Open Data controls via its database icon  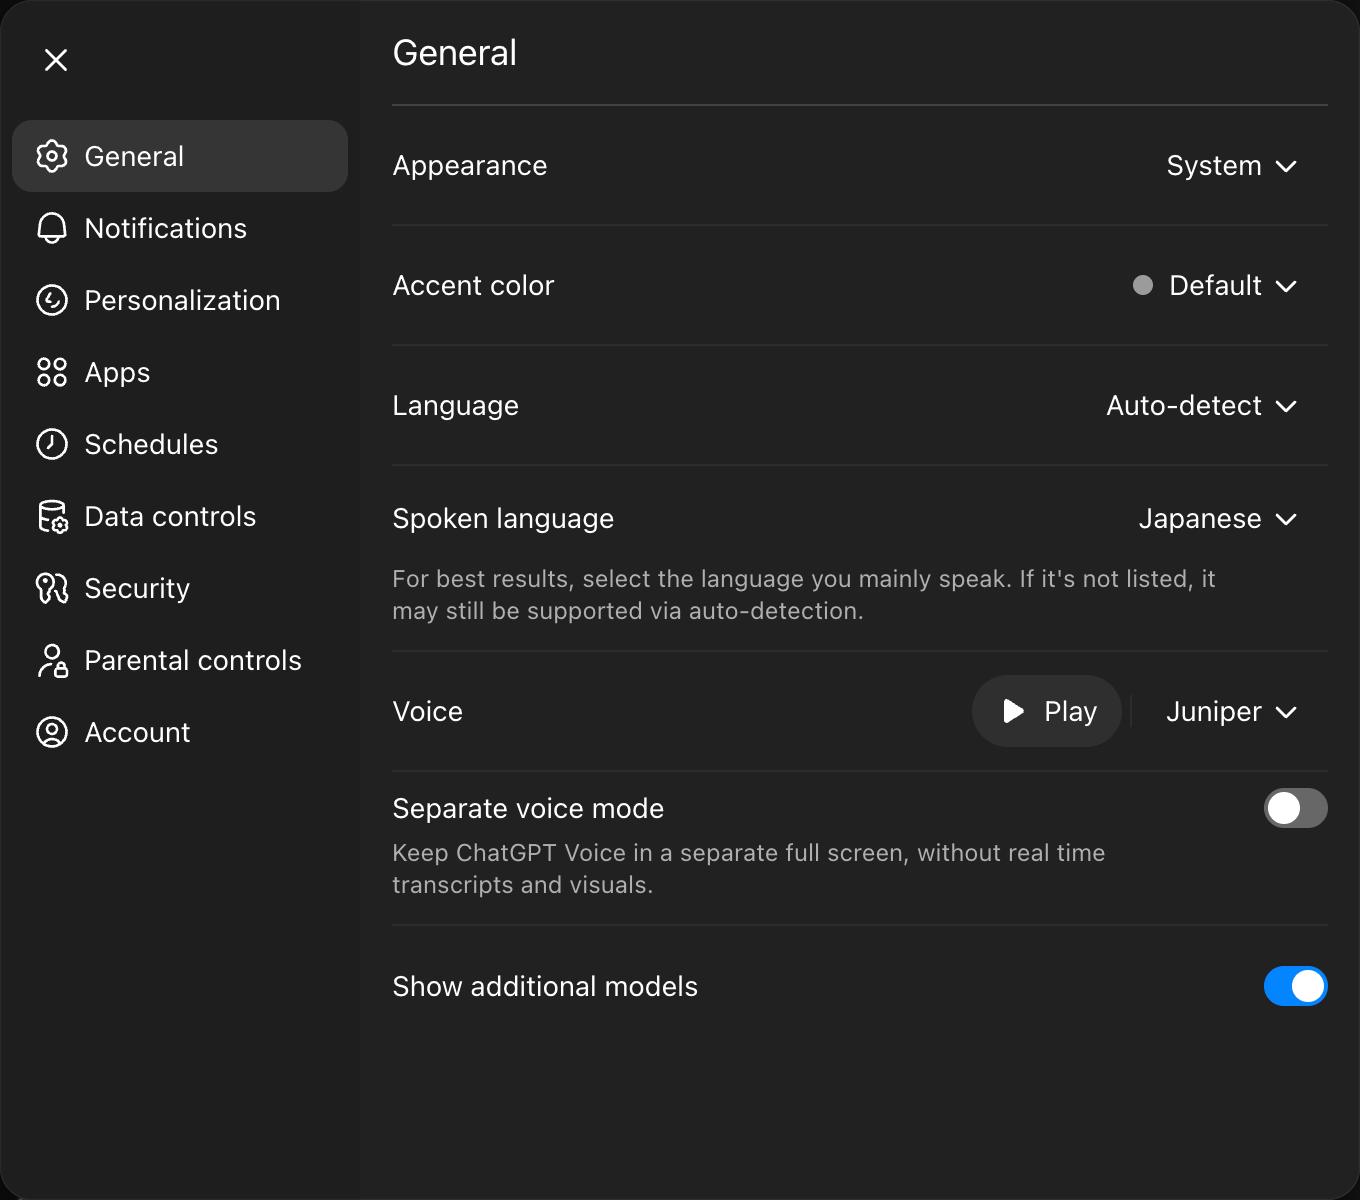tap(51, 516)
